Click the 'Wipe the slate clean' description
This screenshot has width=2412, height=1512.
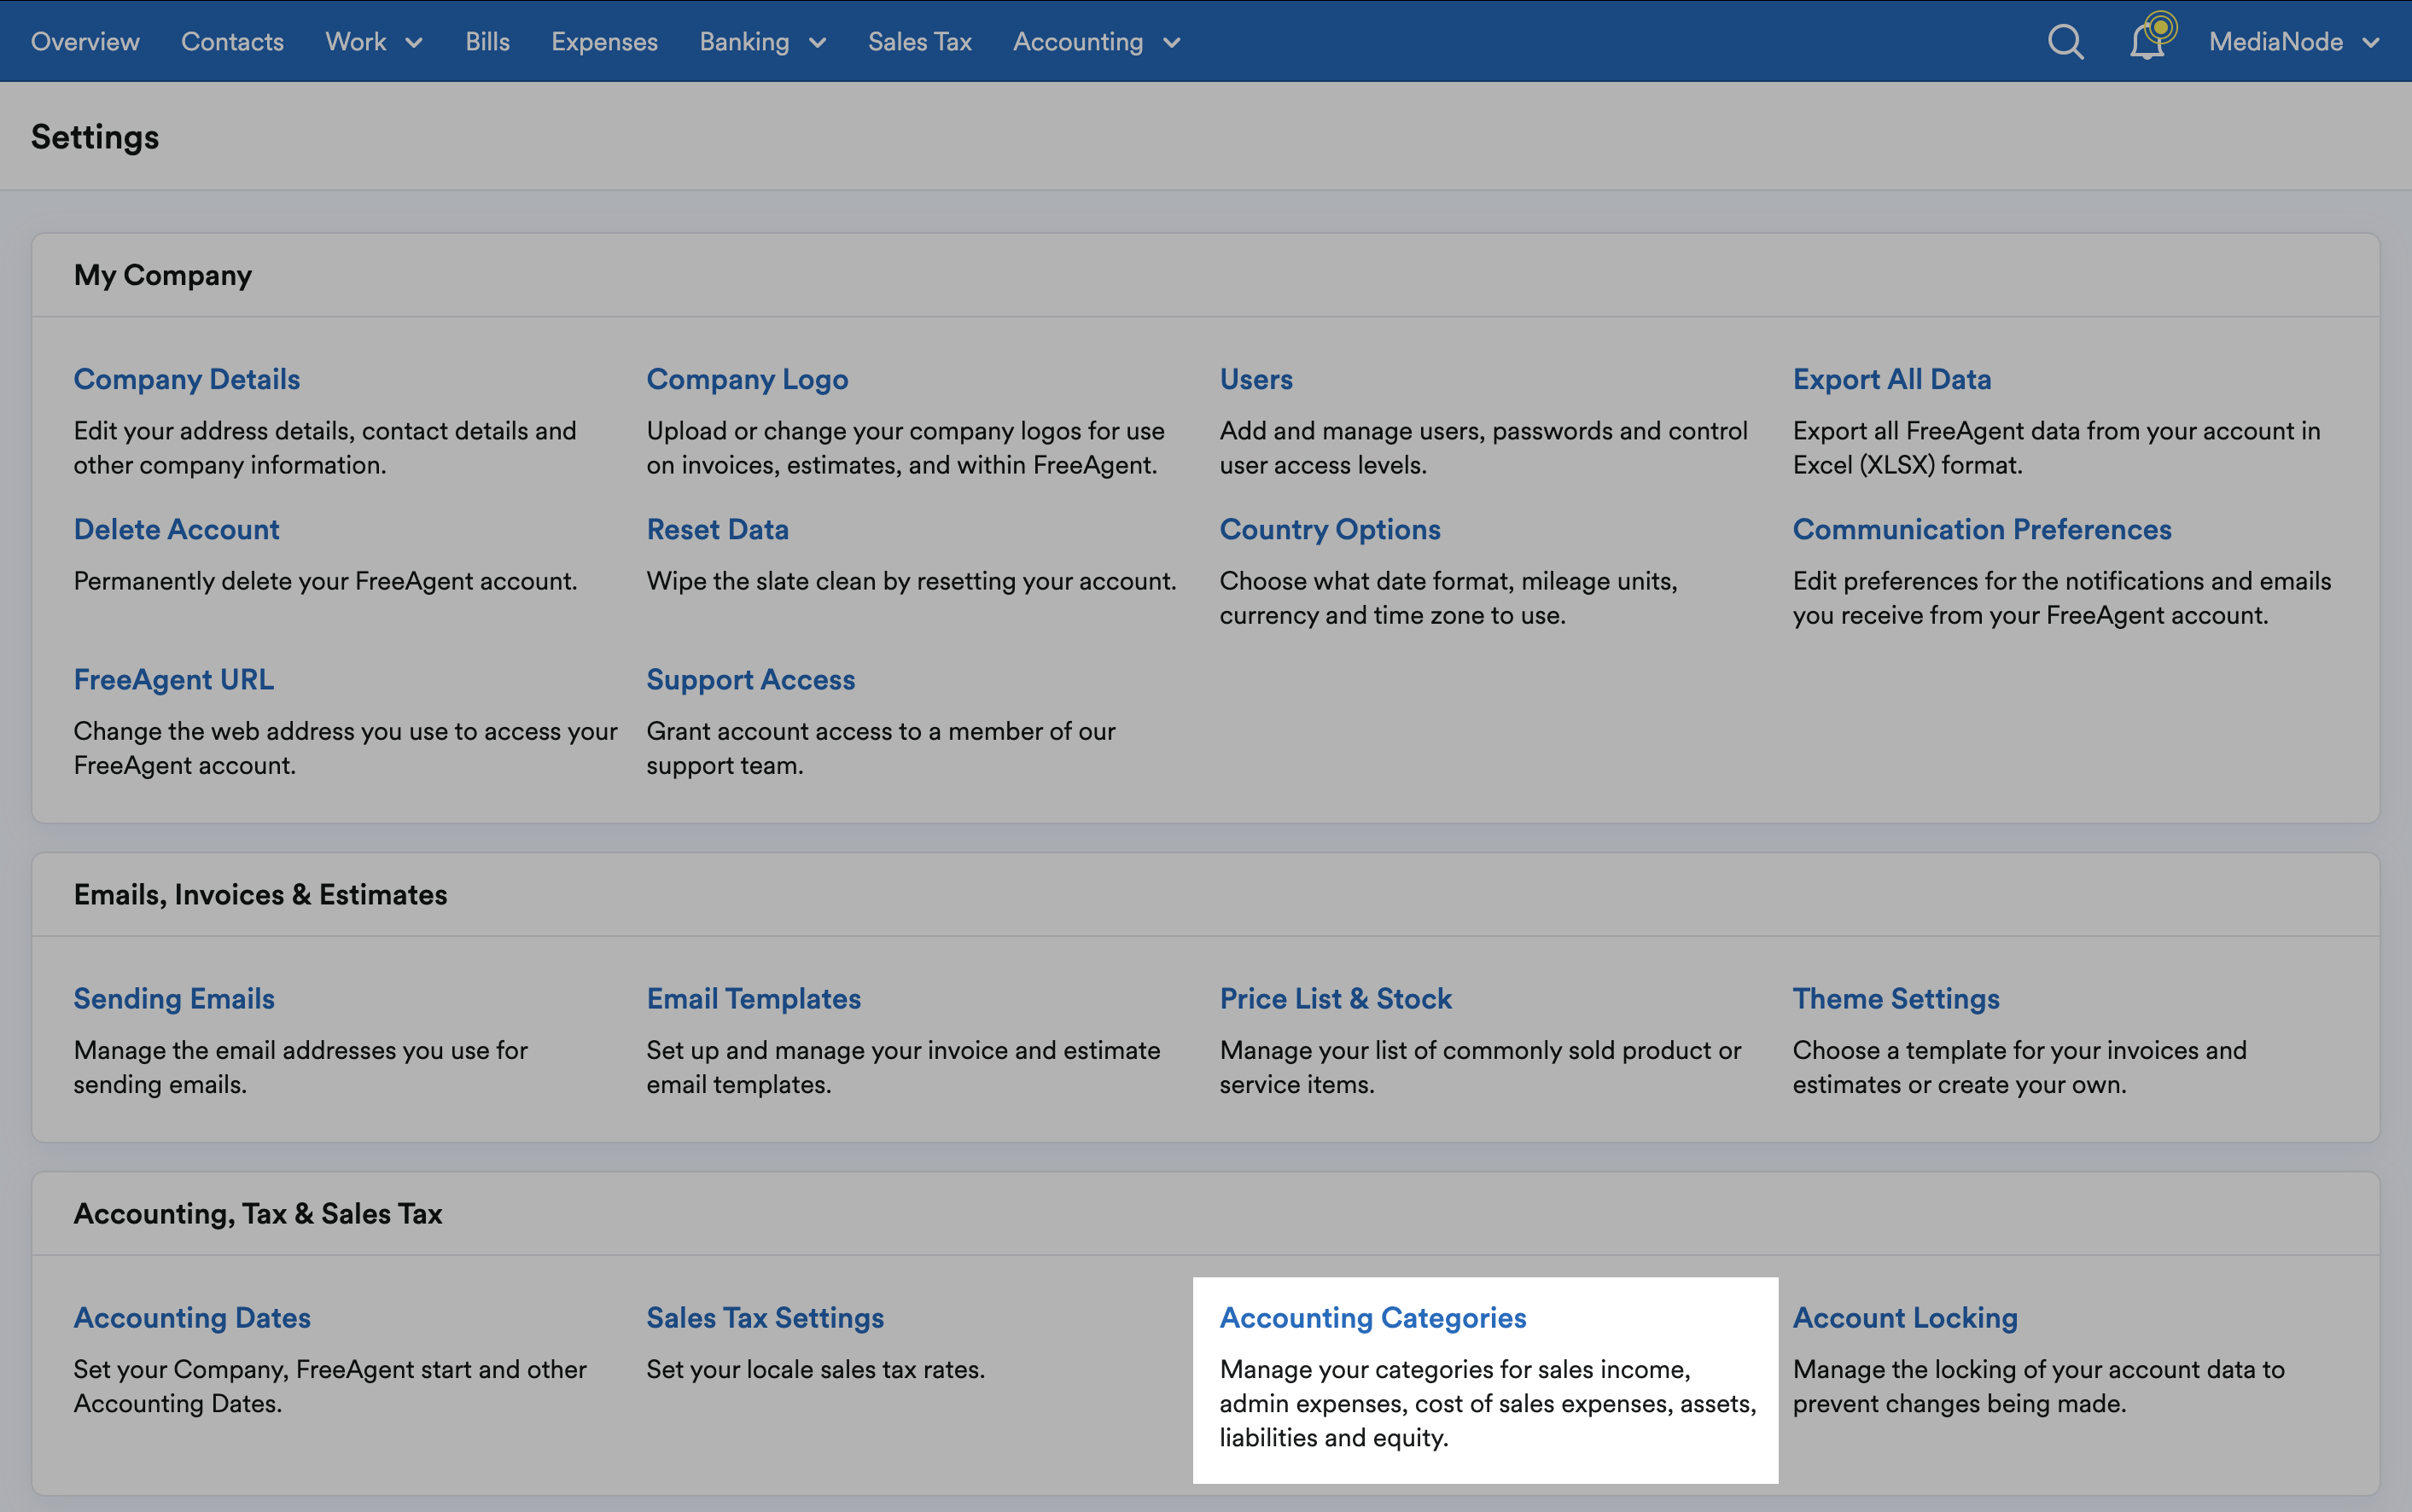tap(911, 581)
